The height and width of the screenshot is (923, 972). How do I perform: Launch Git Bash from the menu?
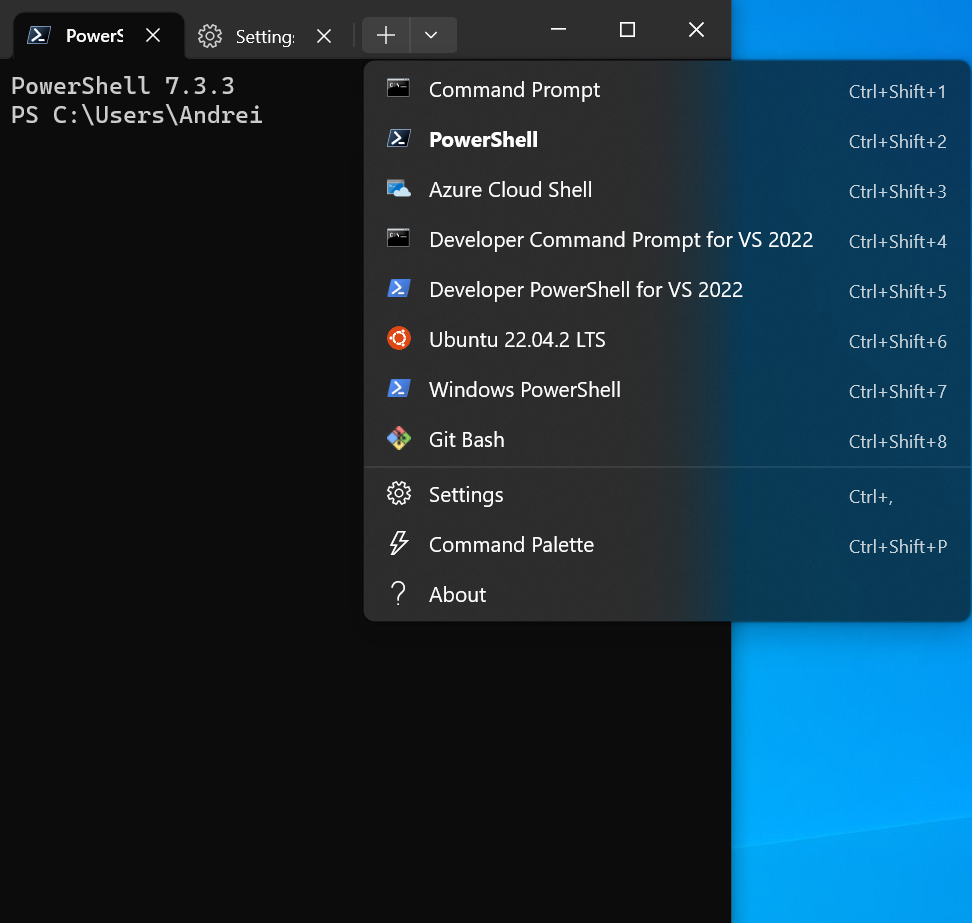coord(666,439)
